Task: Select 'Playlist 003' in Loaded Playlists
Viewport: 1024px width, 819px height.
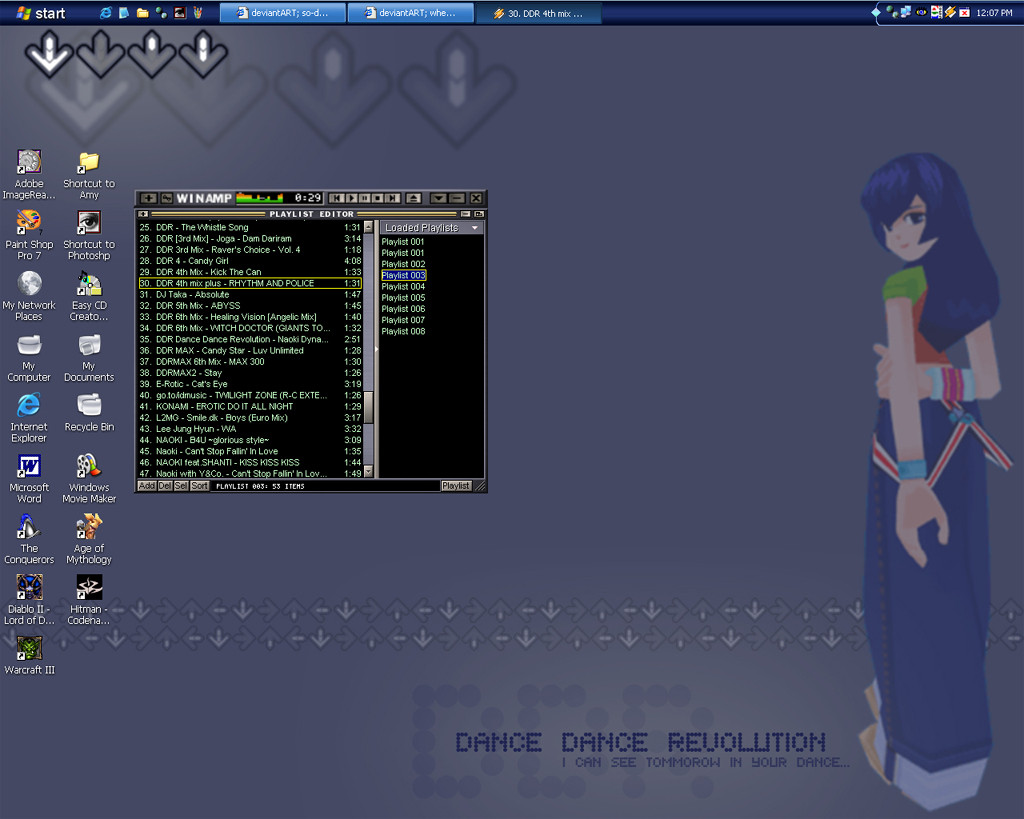Action: point(403,275)
